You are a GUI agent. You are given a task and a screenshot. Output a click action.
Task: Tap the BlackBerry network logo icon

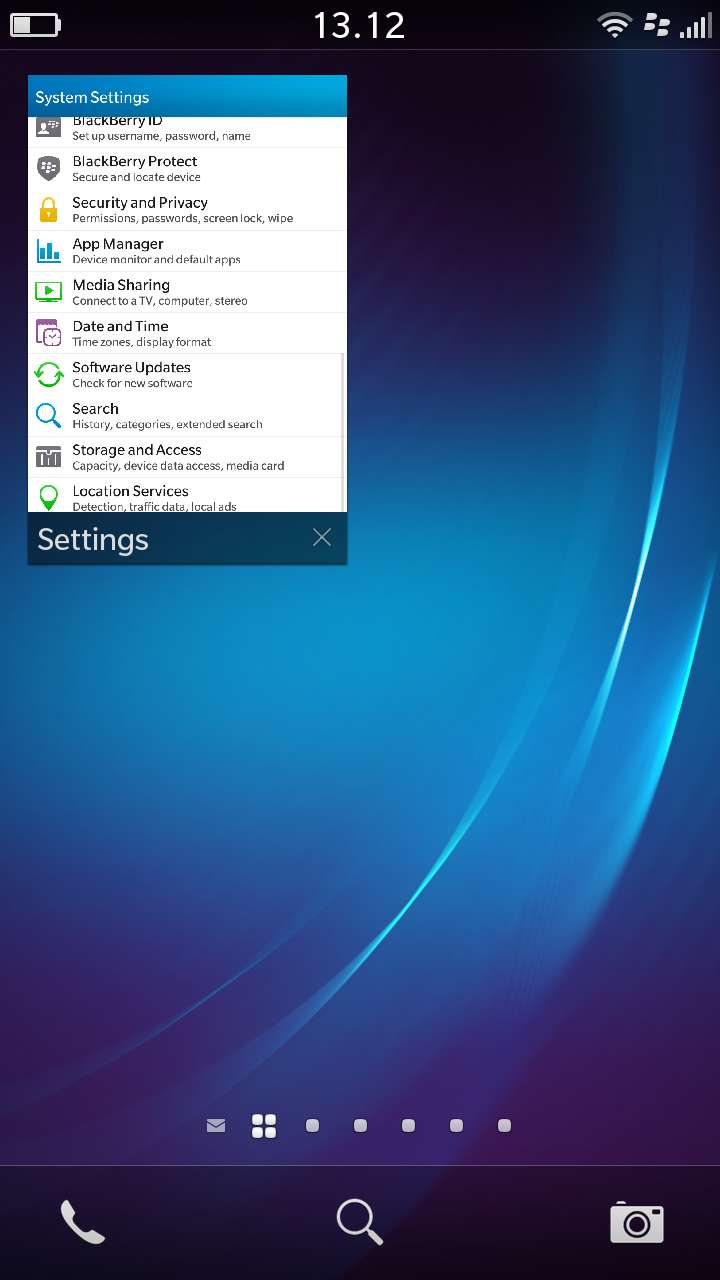coord(656,25)
